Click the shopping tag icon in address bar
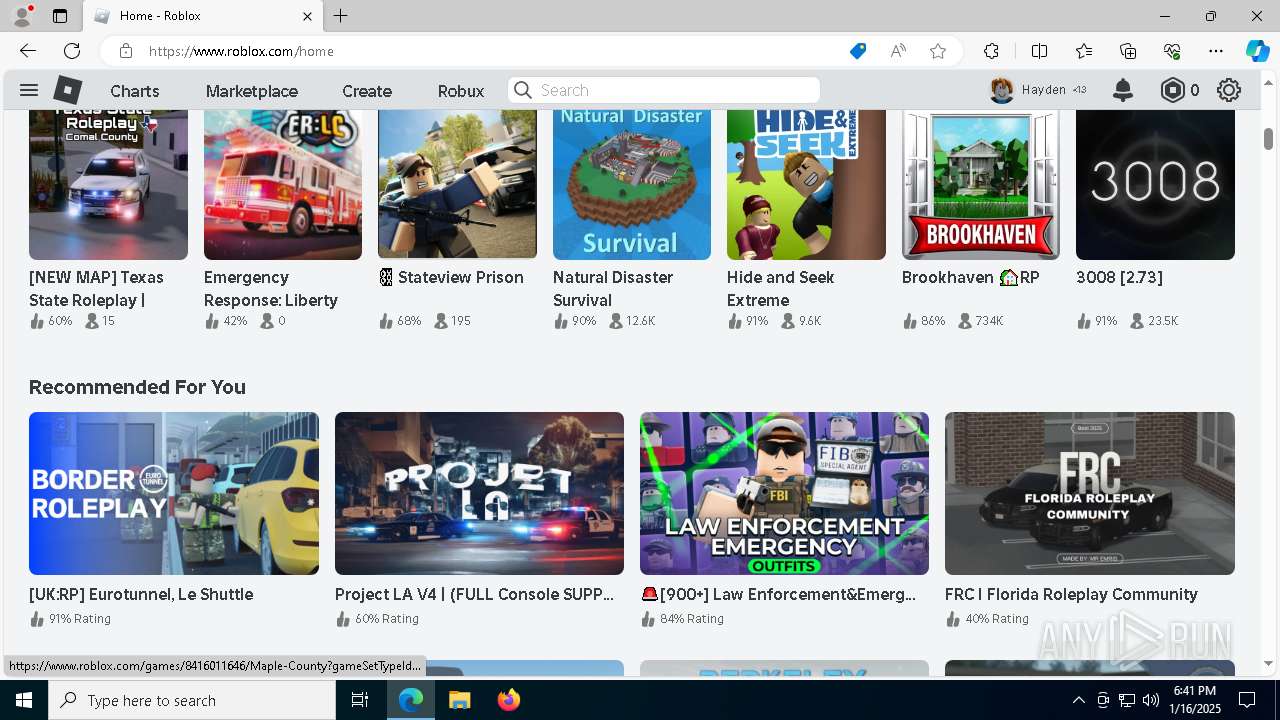The height and width of the screenshot is (720, 1280). click(x=858, y=51)
